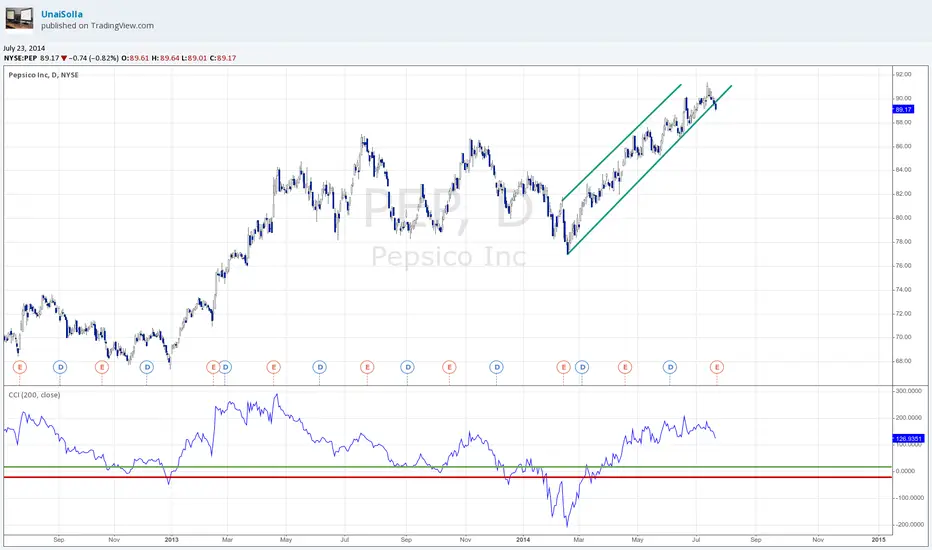Image resolution: width=932 pixels, height=550 pixels.
Task: Click the last dividend D marker, mid-2014
Action: click(670, 367)
